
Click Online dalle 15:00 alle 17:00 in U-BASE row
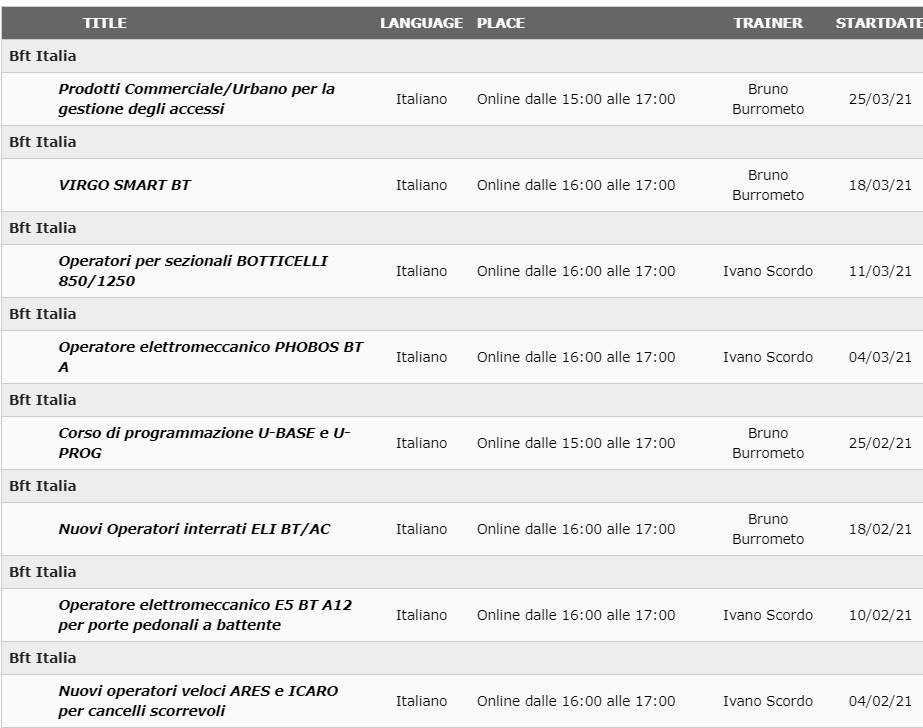(x=576, y=443)
